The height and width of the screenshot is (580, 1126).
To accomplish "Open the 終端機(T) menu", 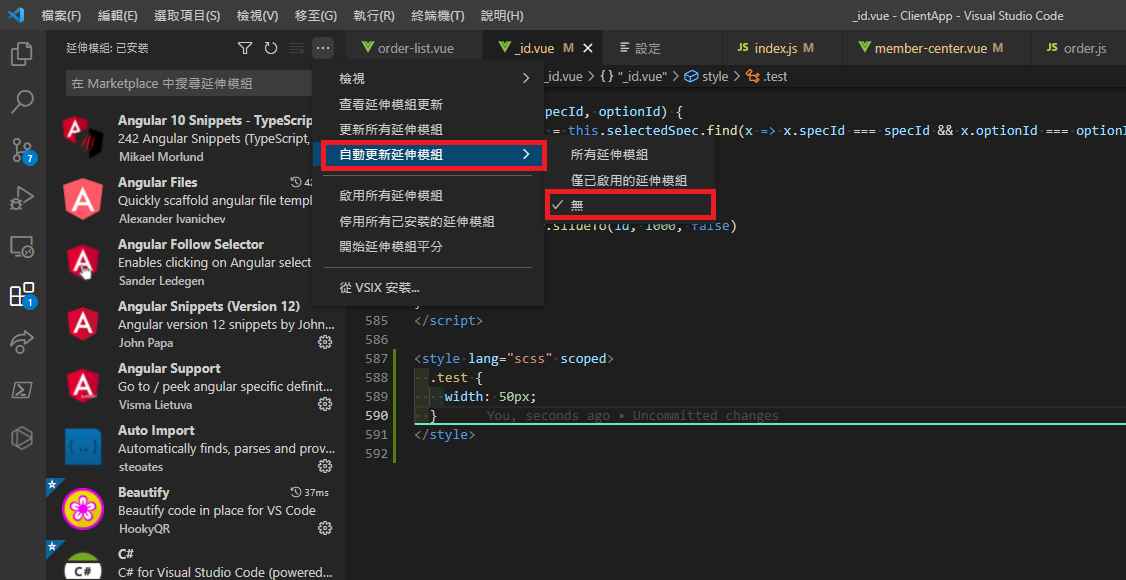I will pyautogui.click(x=438, y=16).
